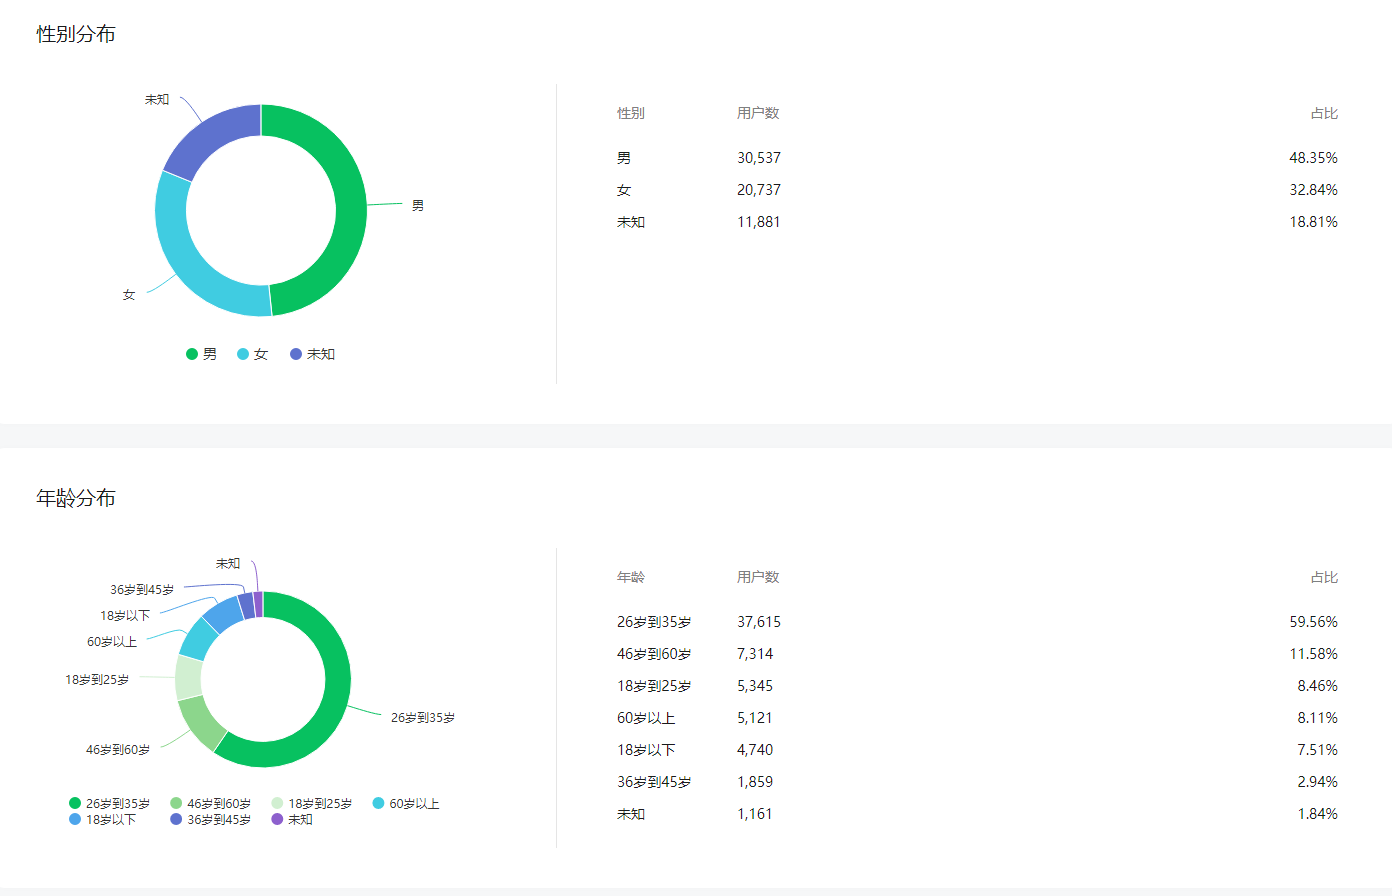Toggle the 18岁以下 legend item
This screenshot has height=896, width=1392.
(103, 819)
